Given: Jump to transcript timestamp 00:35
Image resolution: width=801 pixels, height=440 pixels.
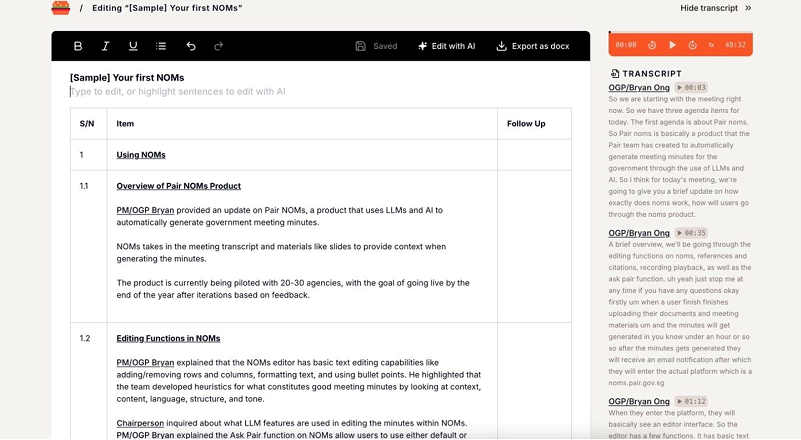Looking at the screenshot, I should click(691, 233).
